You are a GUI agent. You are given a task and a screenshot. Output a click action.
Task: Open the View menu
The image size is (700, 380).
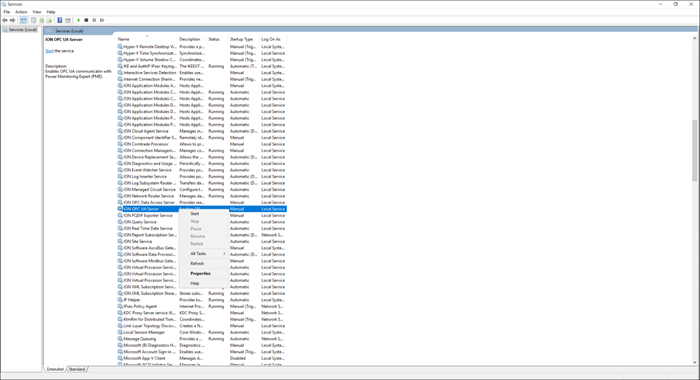pyautogui.click(x=37, y=12)
